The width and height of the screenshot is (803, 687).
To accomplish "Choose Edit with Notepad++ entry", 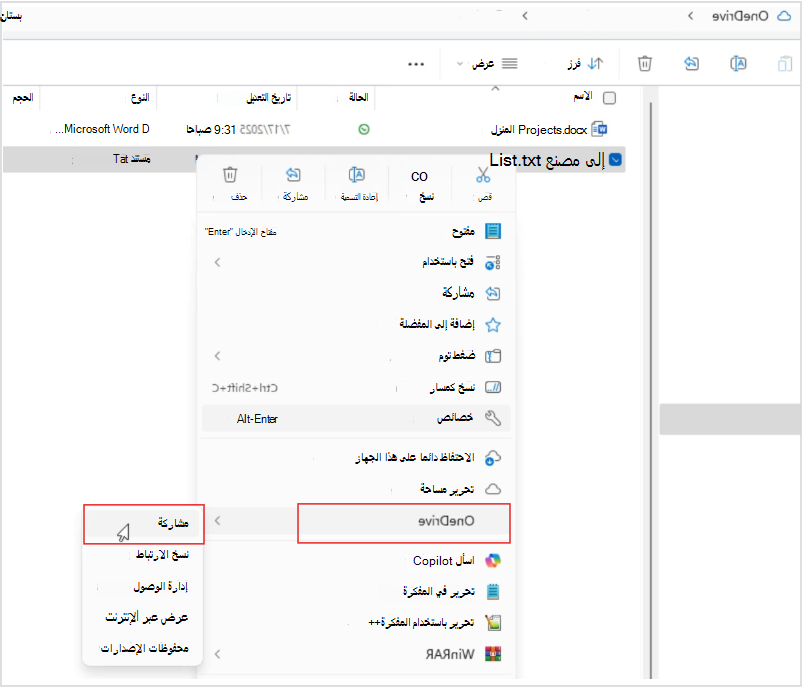I will point(356,623).
